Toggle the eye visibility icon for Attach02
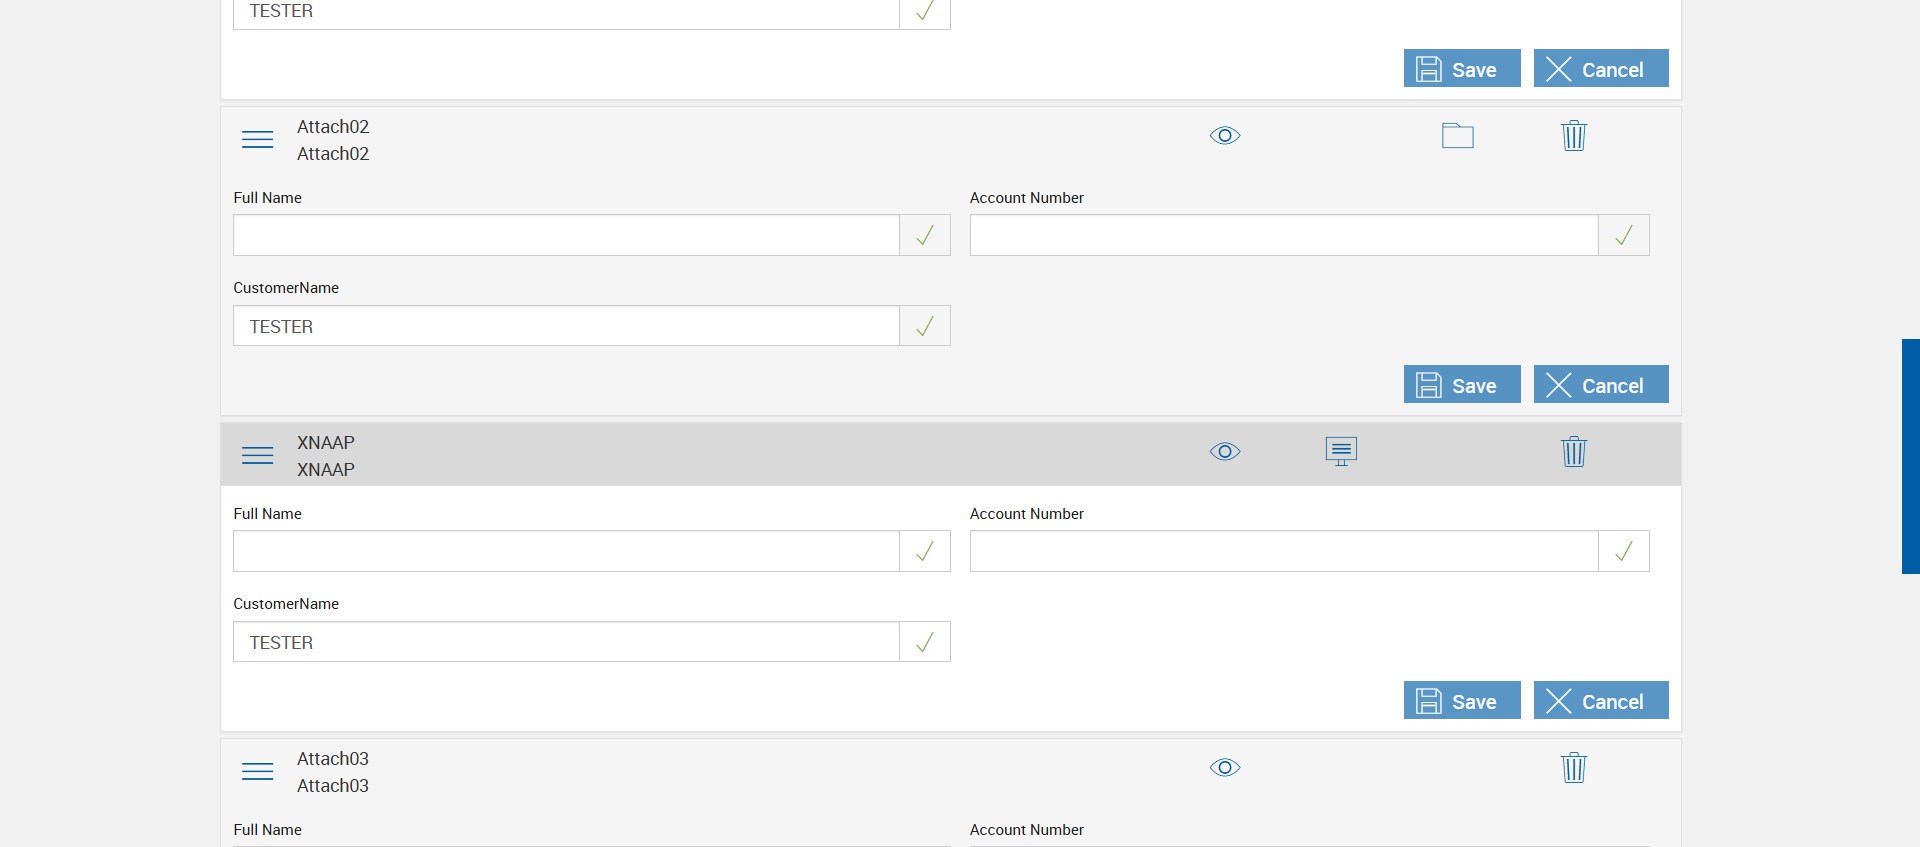Viewport: 1920px width, 847px height. tap(1224, 135)
